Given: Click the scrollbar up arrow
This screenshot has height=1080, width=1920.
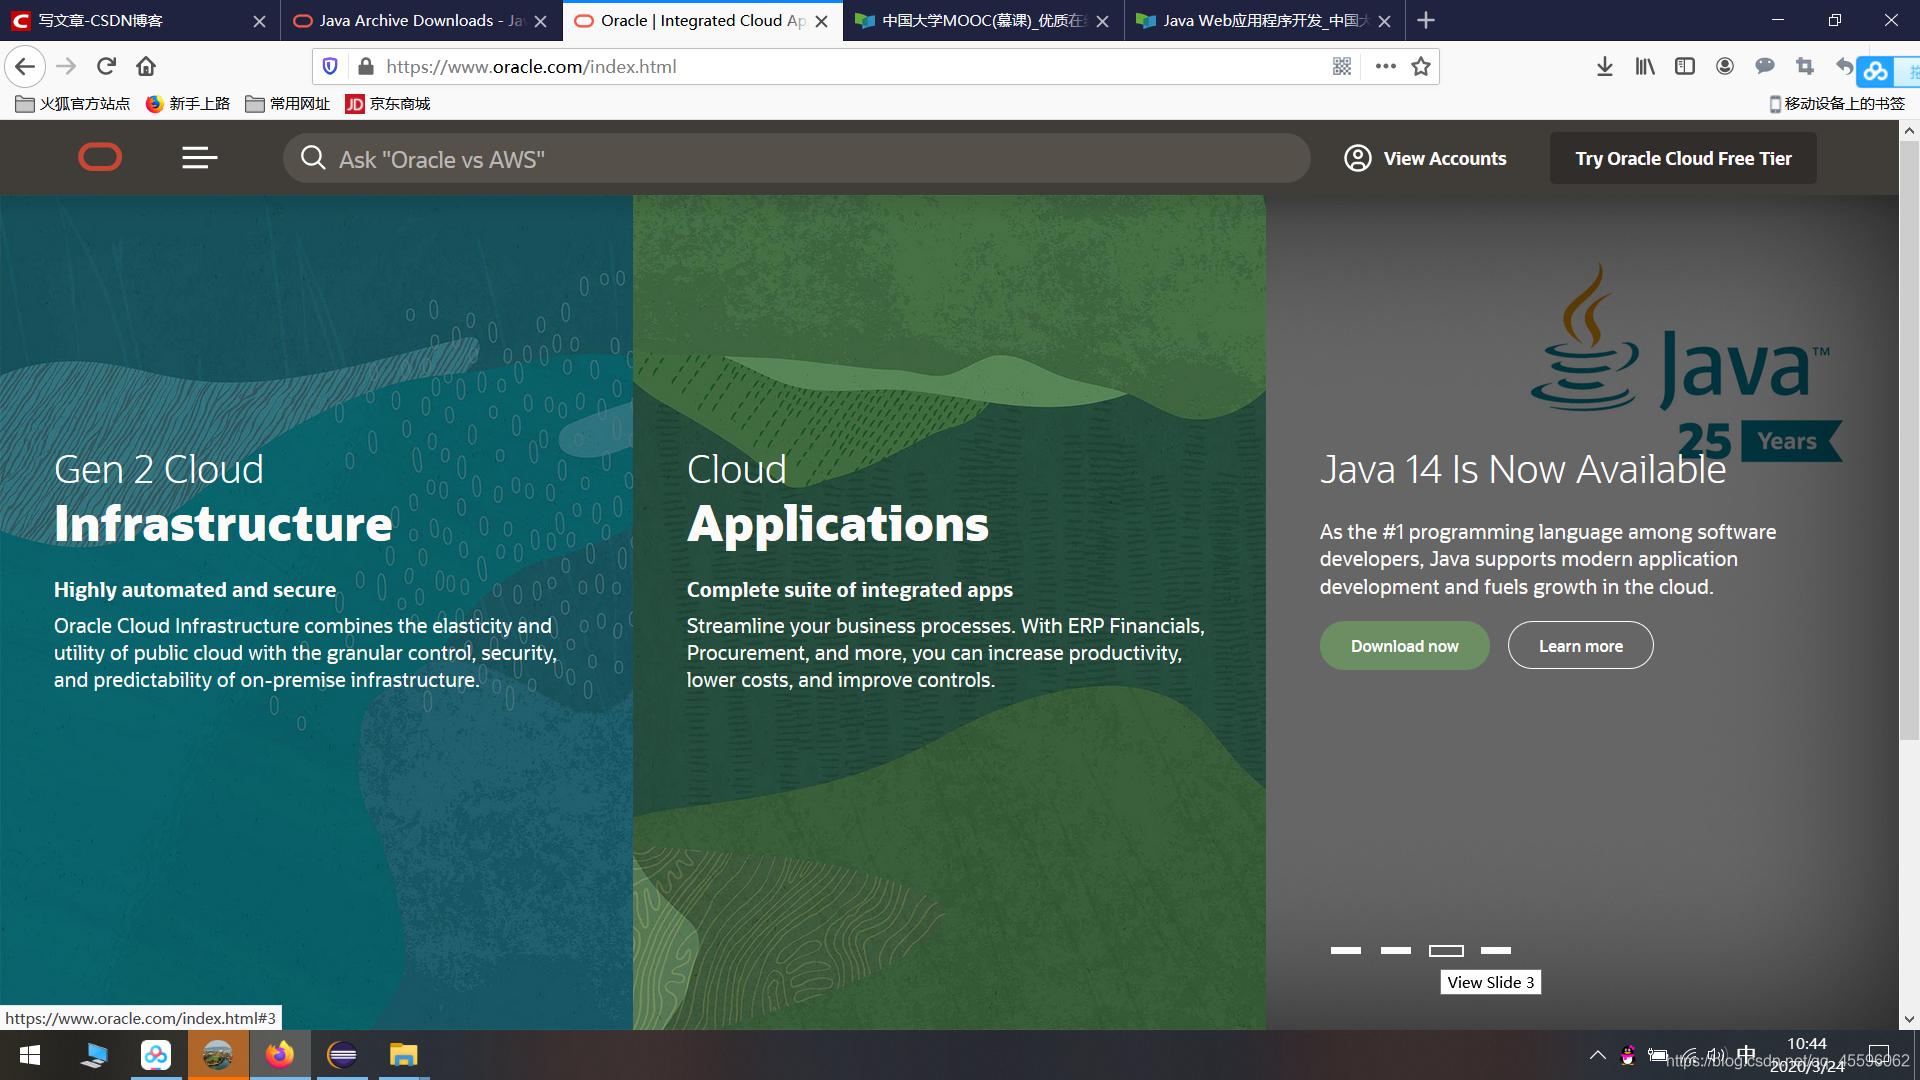Looking at the screenshot, I should click(1909, 131).
